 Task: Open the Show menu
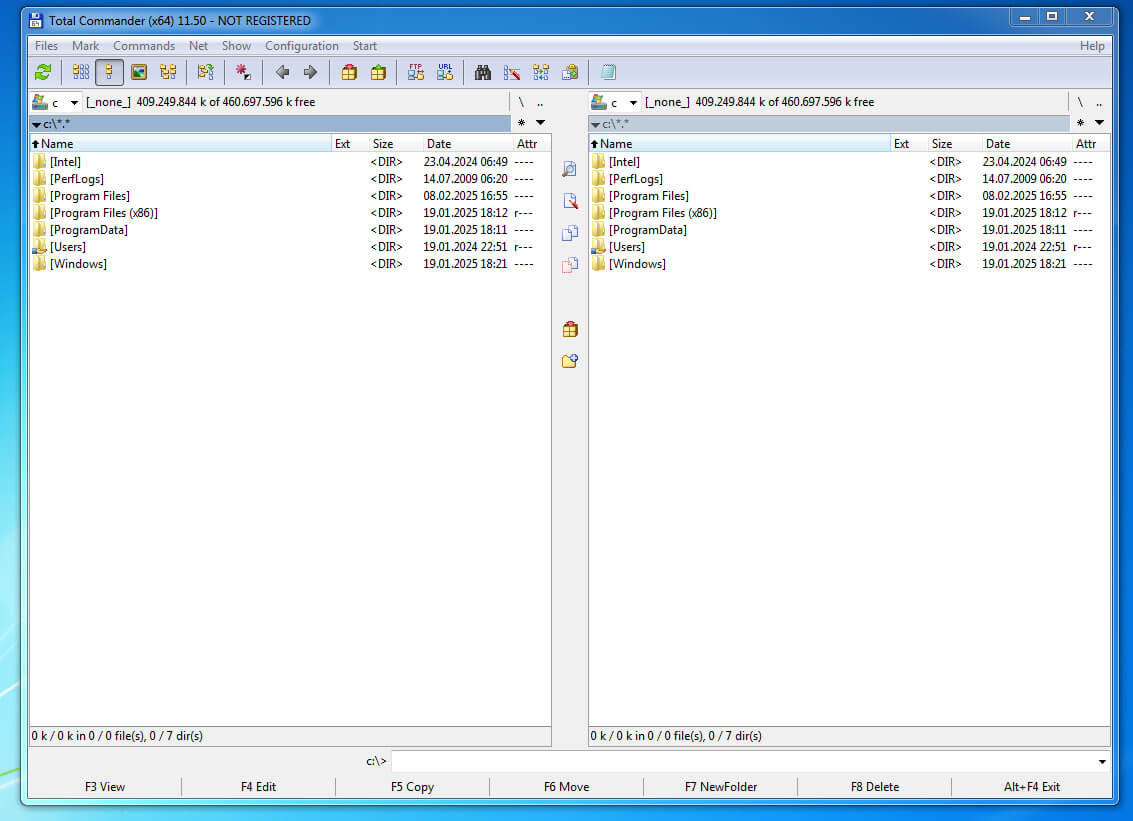[x=236, y=46]
